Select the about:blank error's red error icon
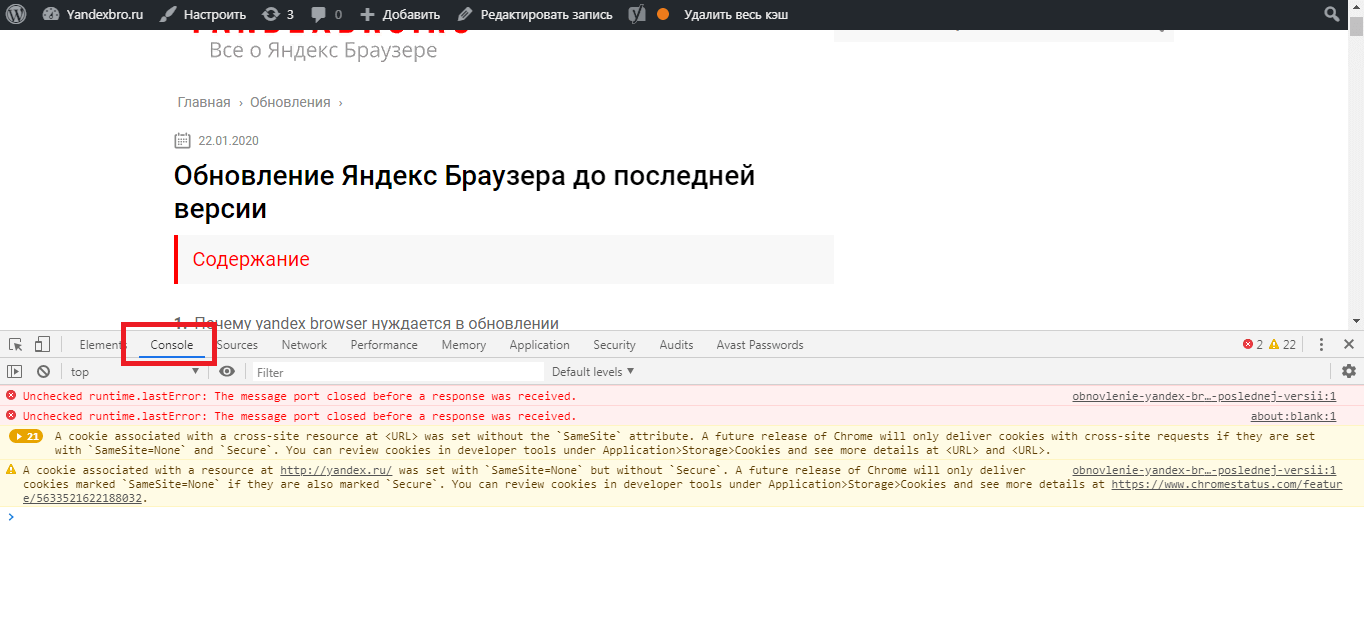 pyautogui.click(x=11, y=415)
